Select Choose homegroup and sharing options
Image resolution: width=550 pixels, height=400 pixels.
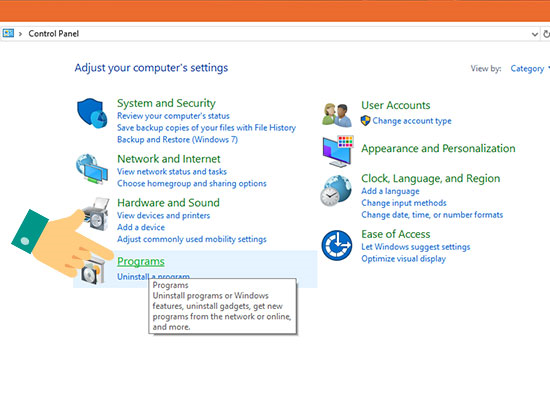coord(192,184)
